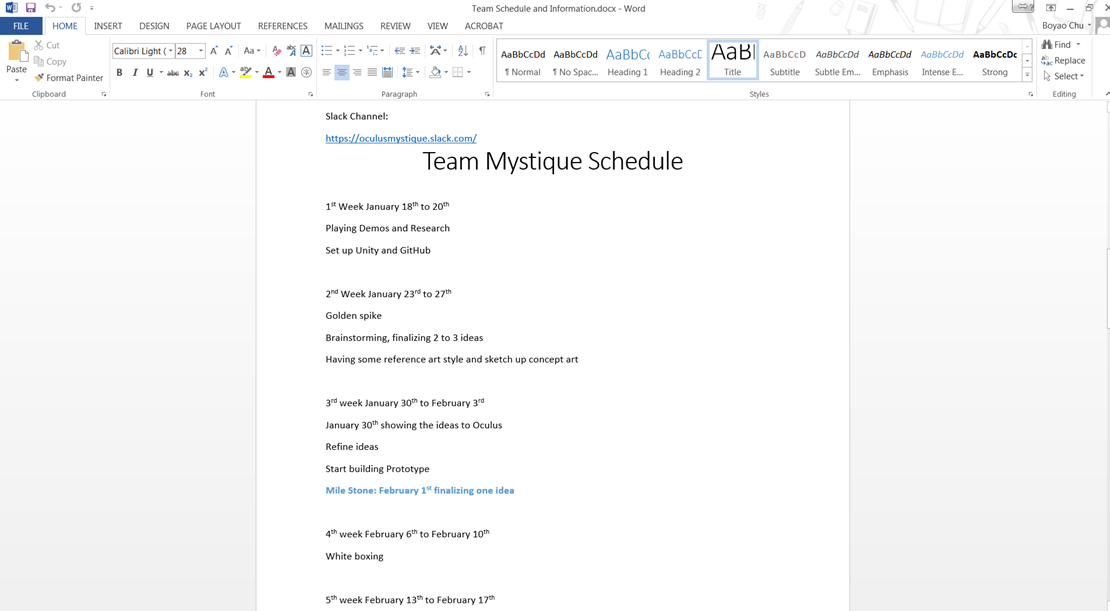Increase font size with Grow Font
The height and width of the screenshot is (611, 1110).
pyautogui.click(x=214, y=51)
